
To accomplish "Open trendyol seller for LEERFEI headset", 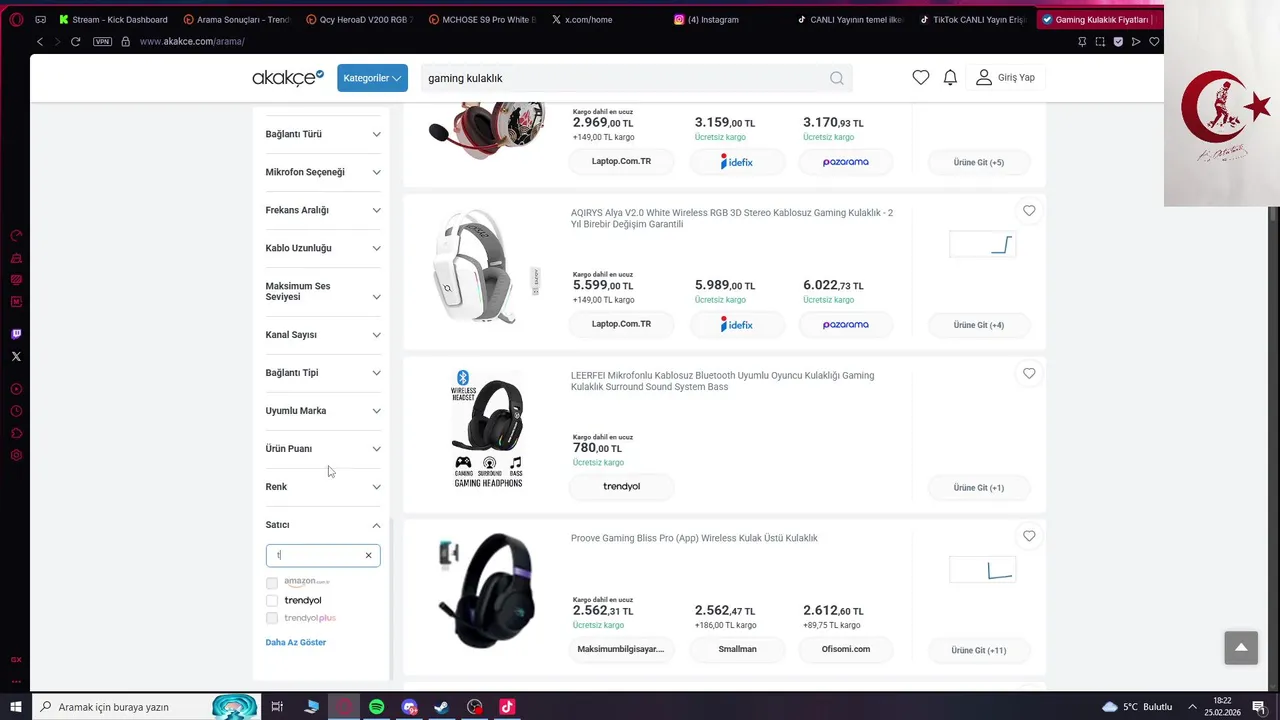I will click(621, 487).
